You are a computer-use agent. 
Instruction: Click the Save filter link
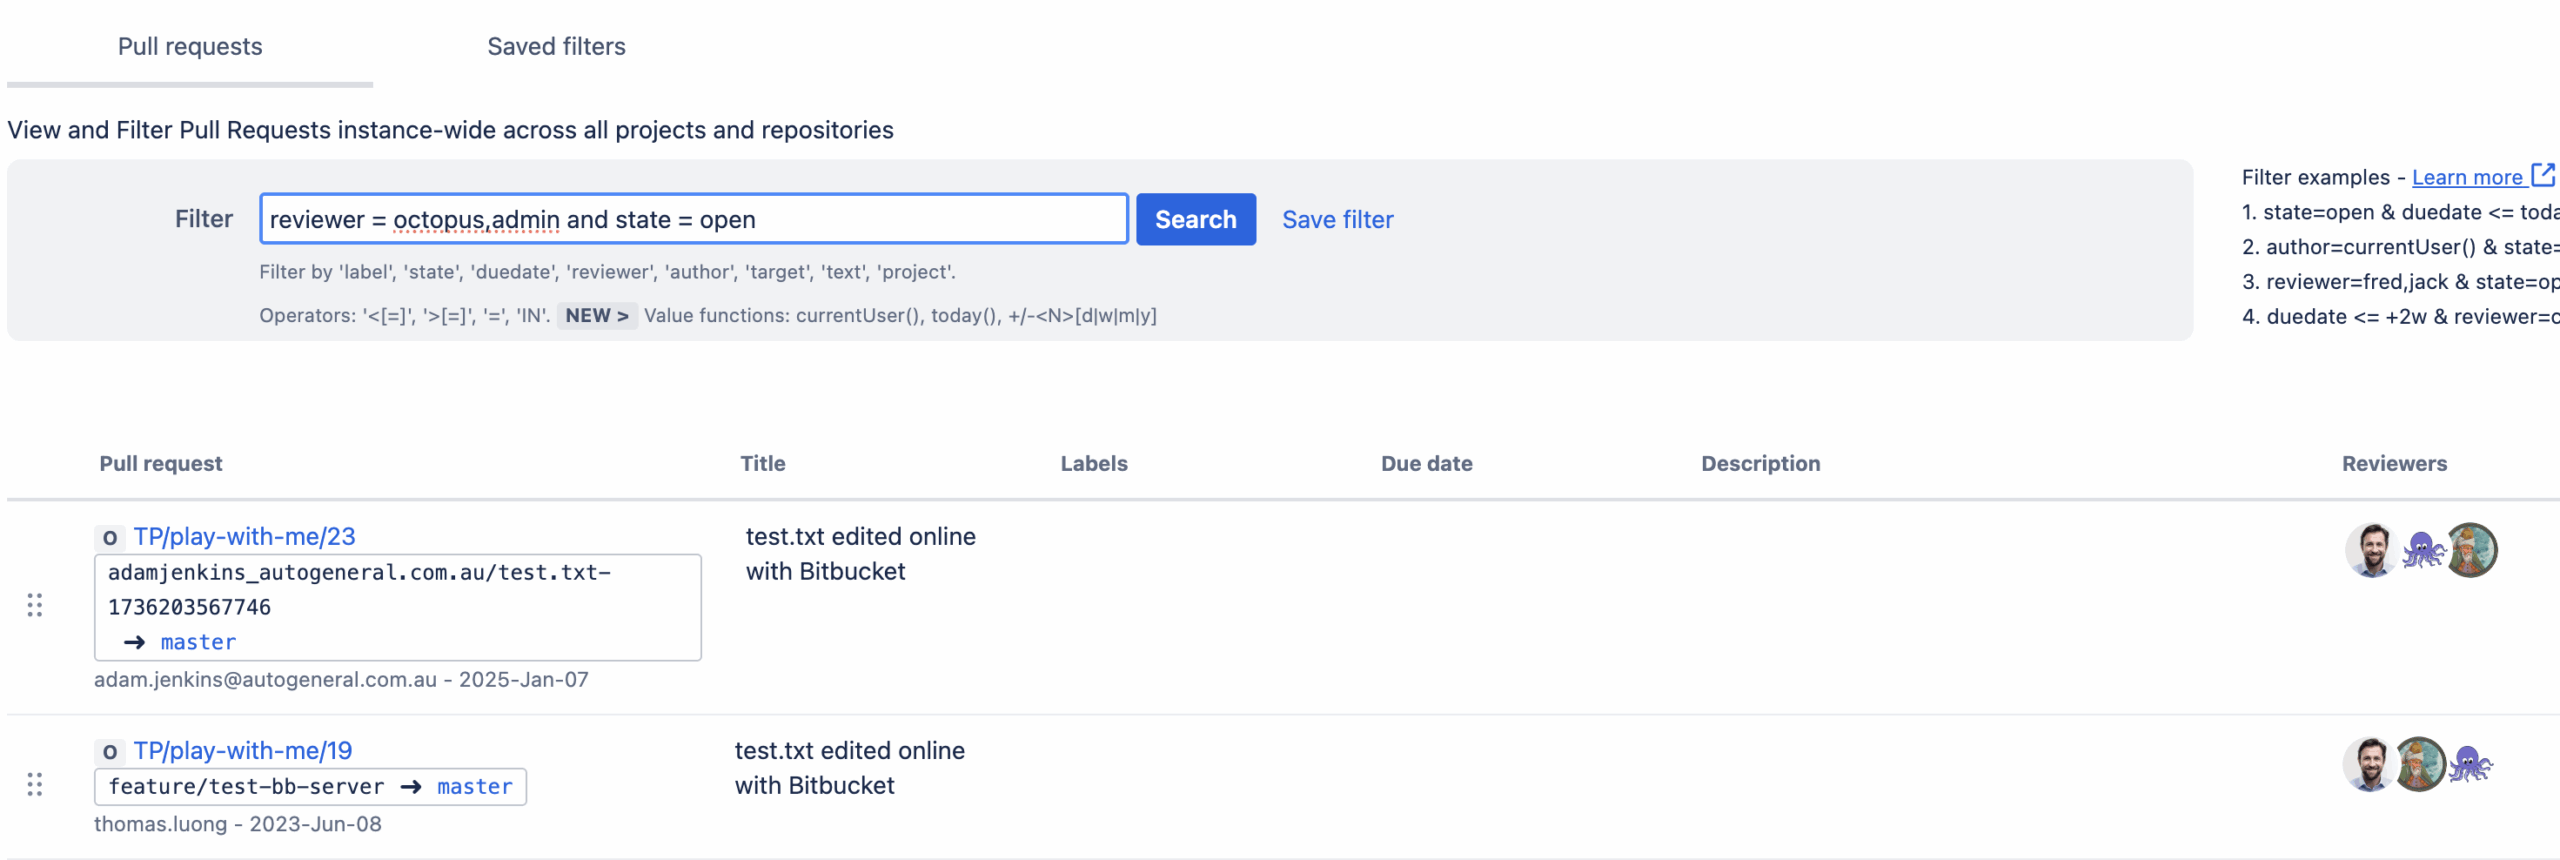(1337, 220)
